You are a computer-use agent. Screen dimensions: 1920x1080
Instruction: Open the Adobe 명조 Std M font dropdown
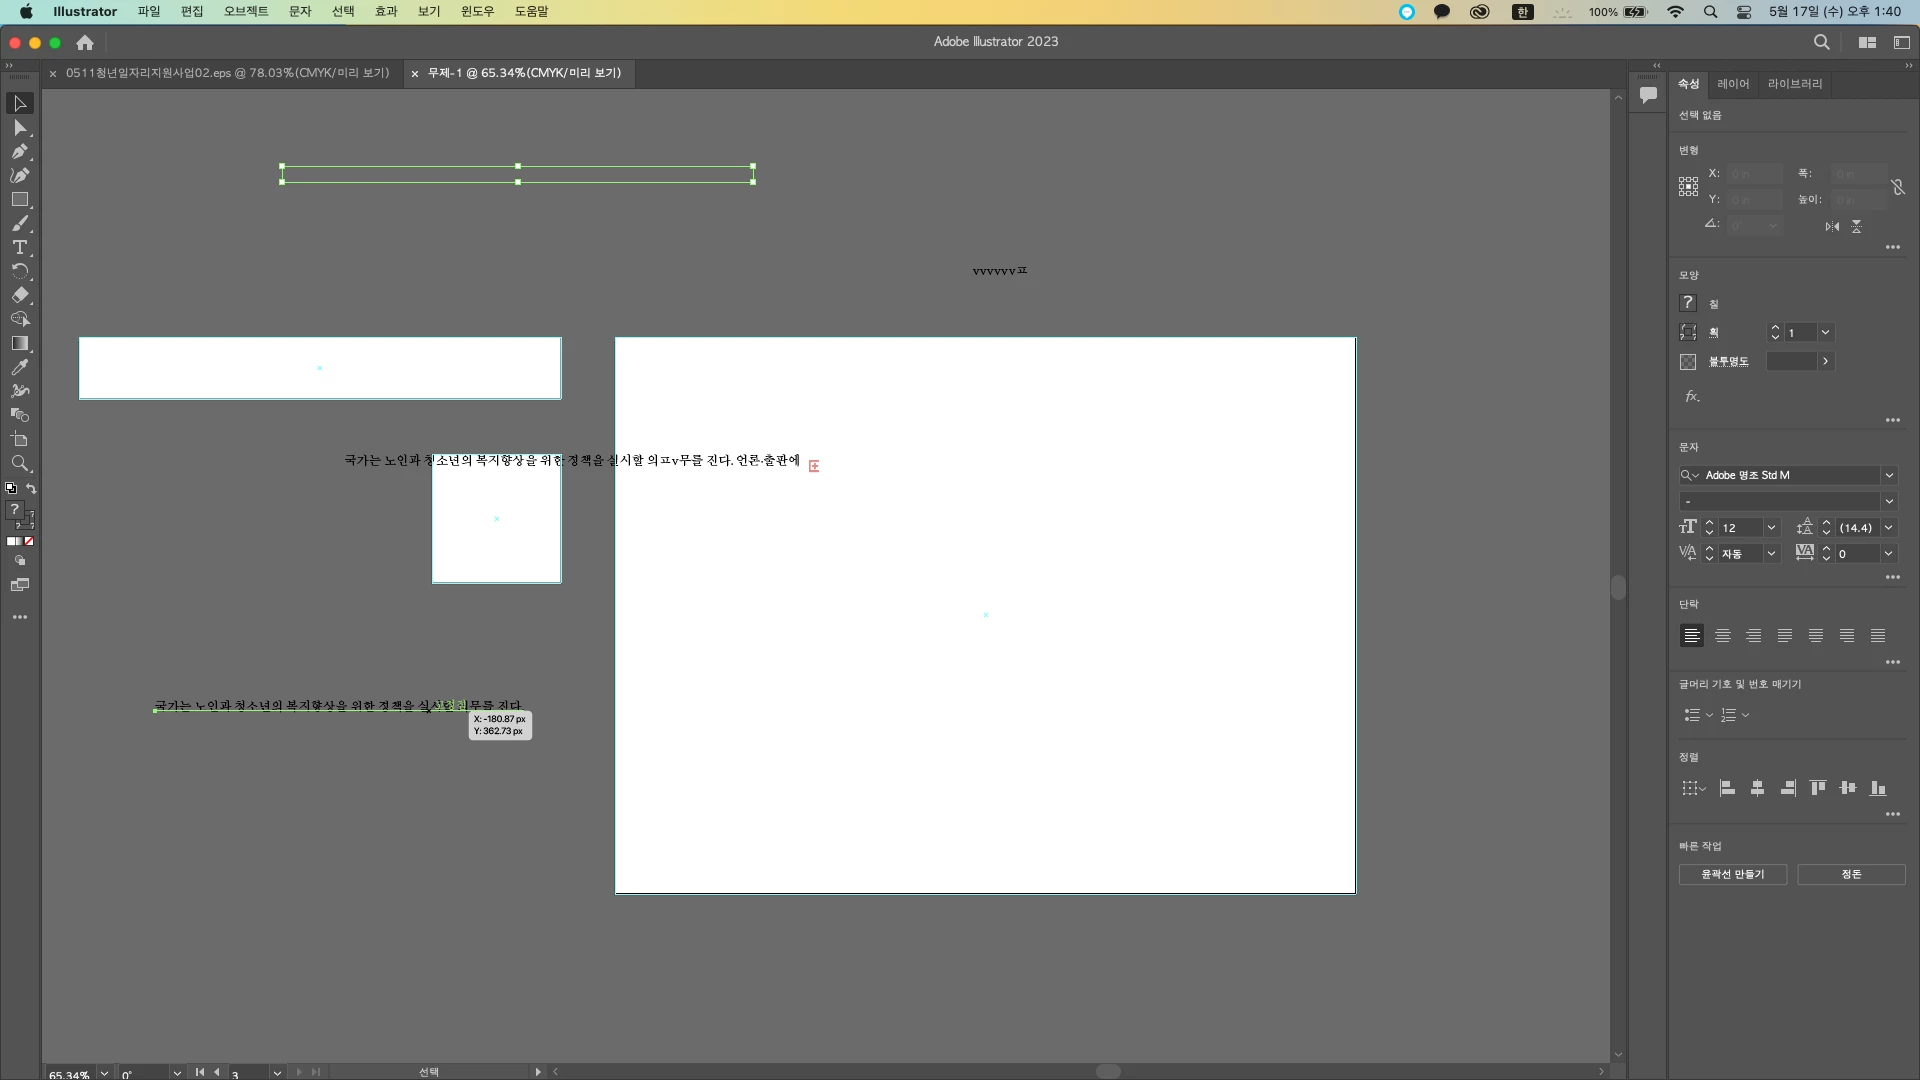(x=1889, y=475)
